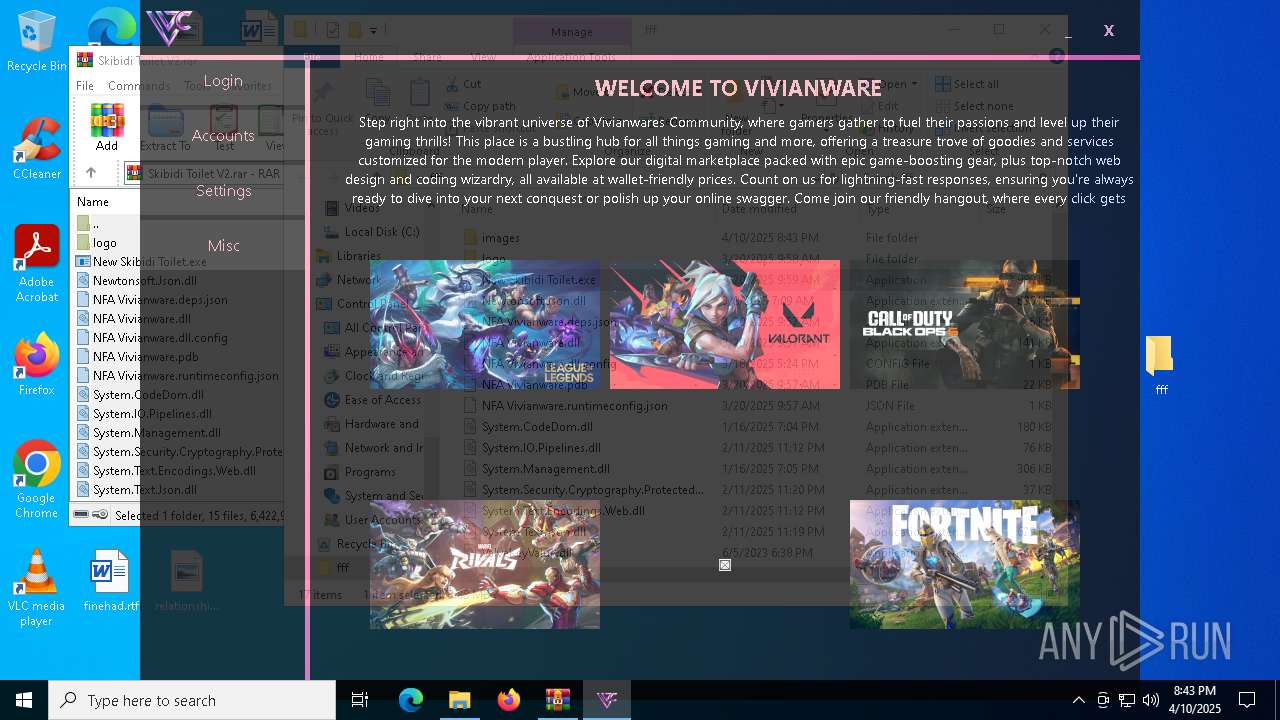This screenshot has width=1280, height=720.
Task: Open the File menu in WinRAR
Action: [x=85, y=86]
